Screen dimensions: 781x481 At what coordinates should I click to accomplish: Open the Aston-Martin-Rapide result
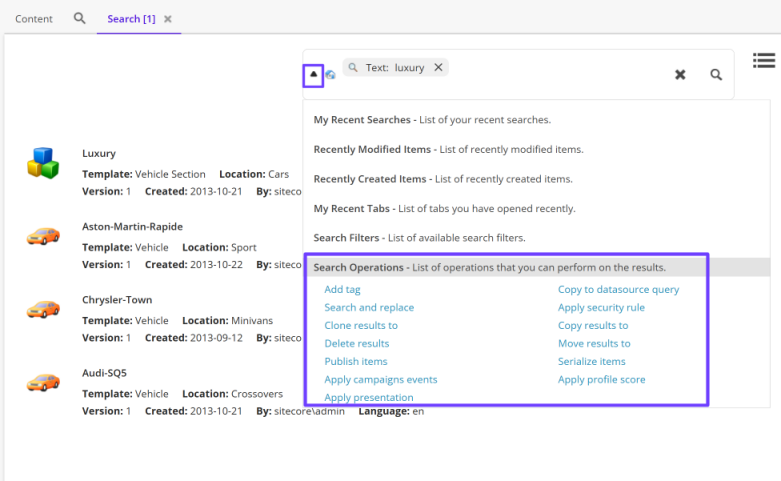[x=132, y=227]
